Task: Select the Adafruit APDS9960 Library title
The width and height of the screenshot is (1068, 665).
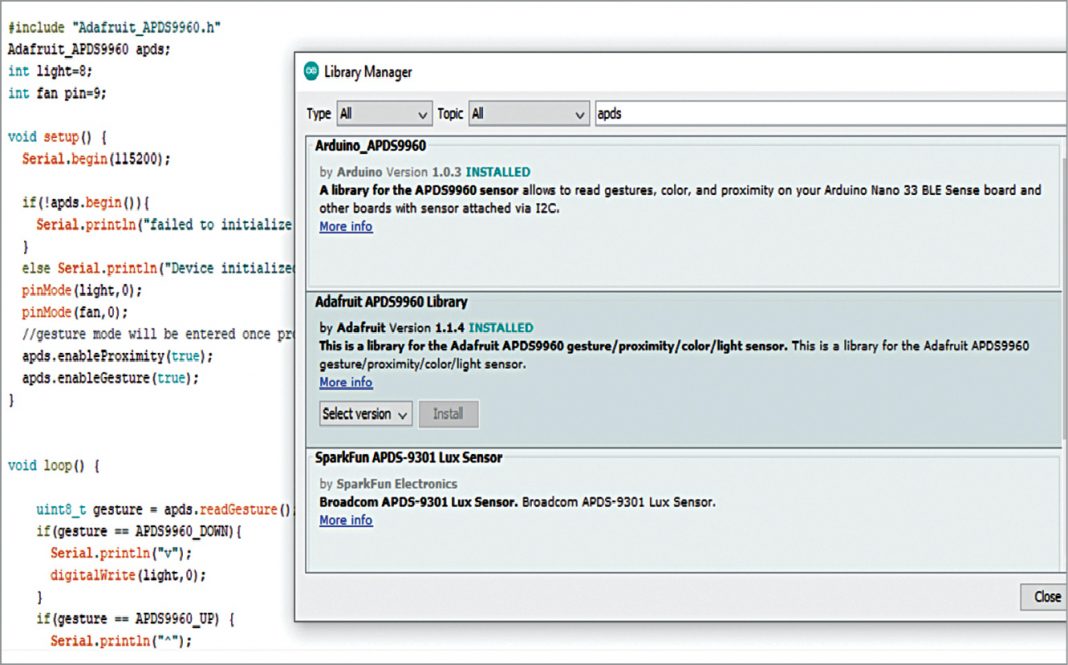Action: coord(391,302)
